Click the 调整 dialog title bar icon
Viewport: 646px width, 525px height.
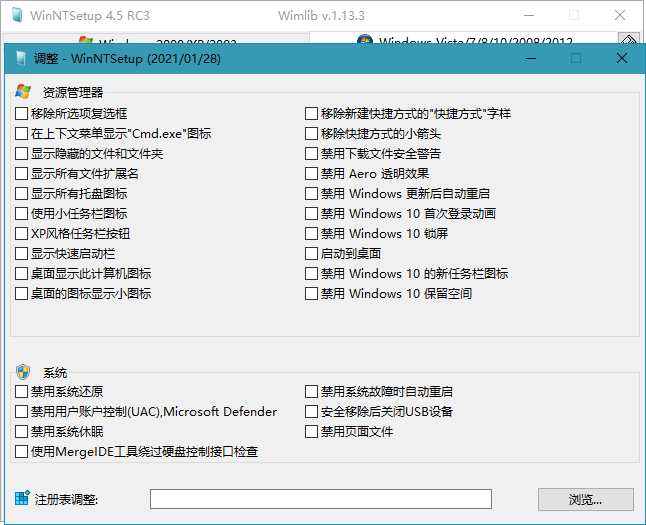21,59
